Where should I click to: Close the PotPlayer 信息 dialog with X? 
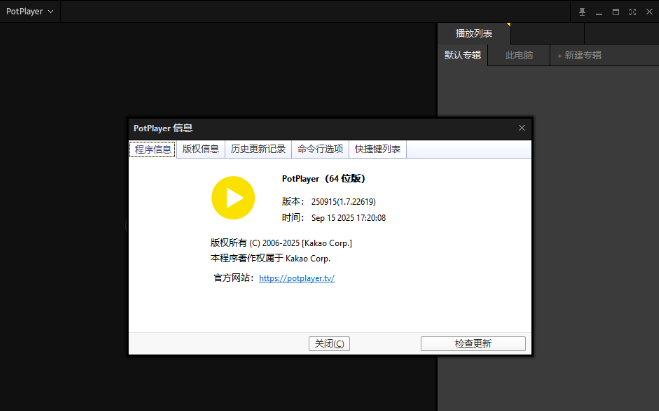521,128
